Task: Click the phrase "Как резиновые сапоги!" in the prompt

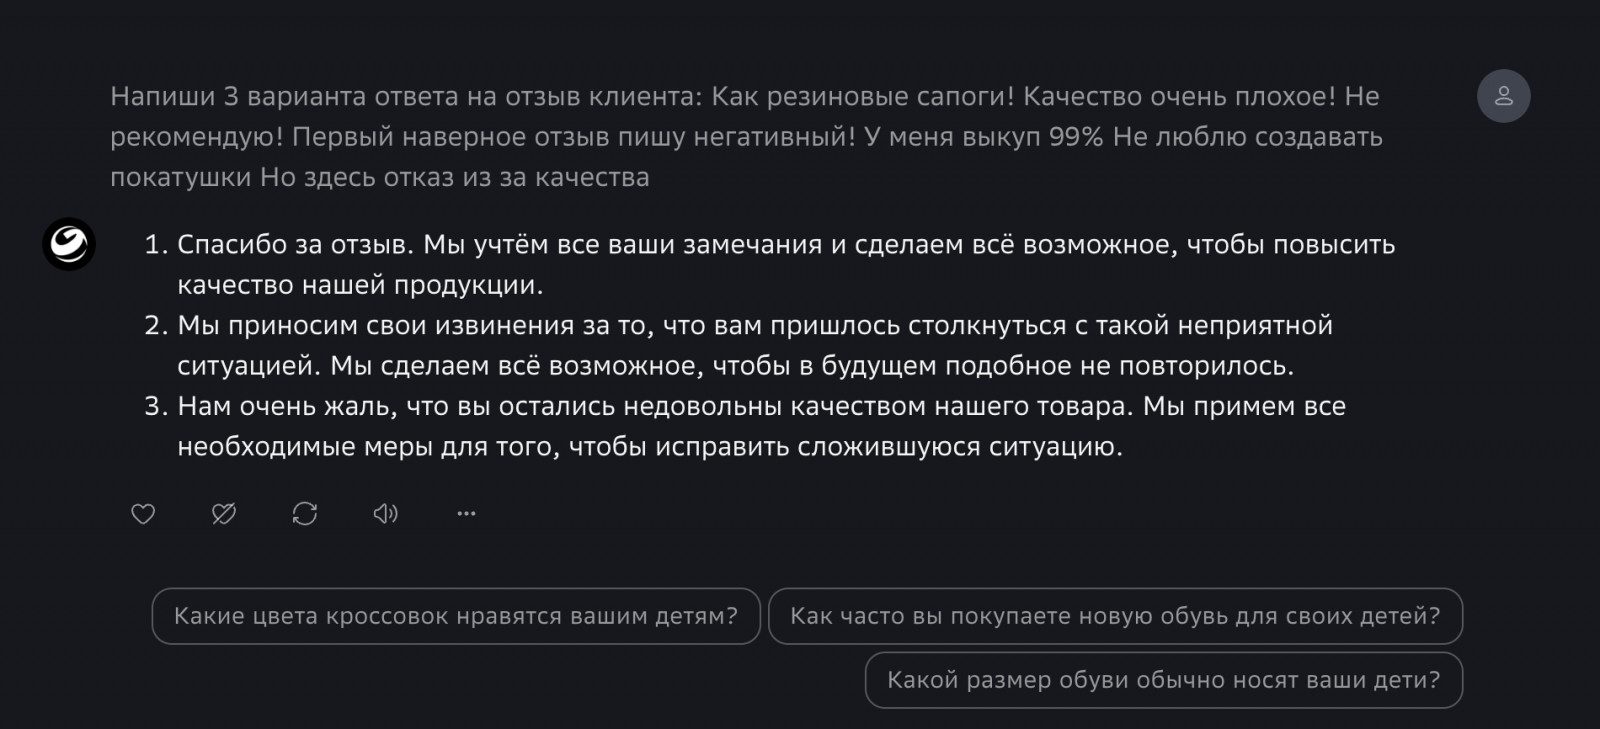Action: coord(863,97)
